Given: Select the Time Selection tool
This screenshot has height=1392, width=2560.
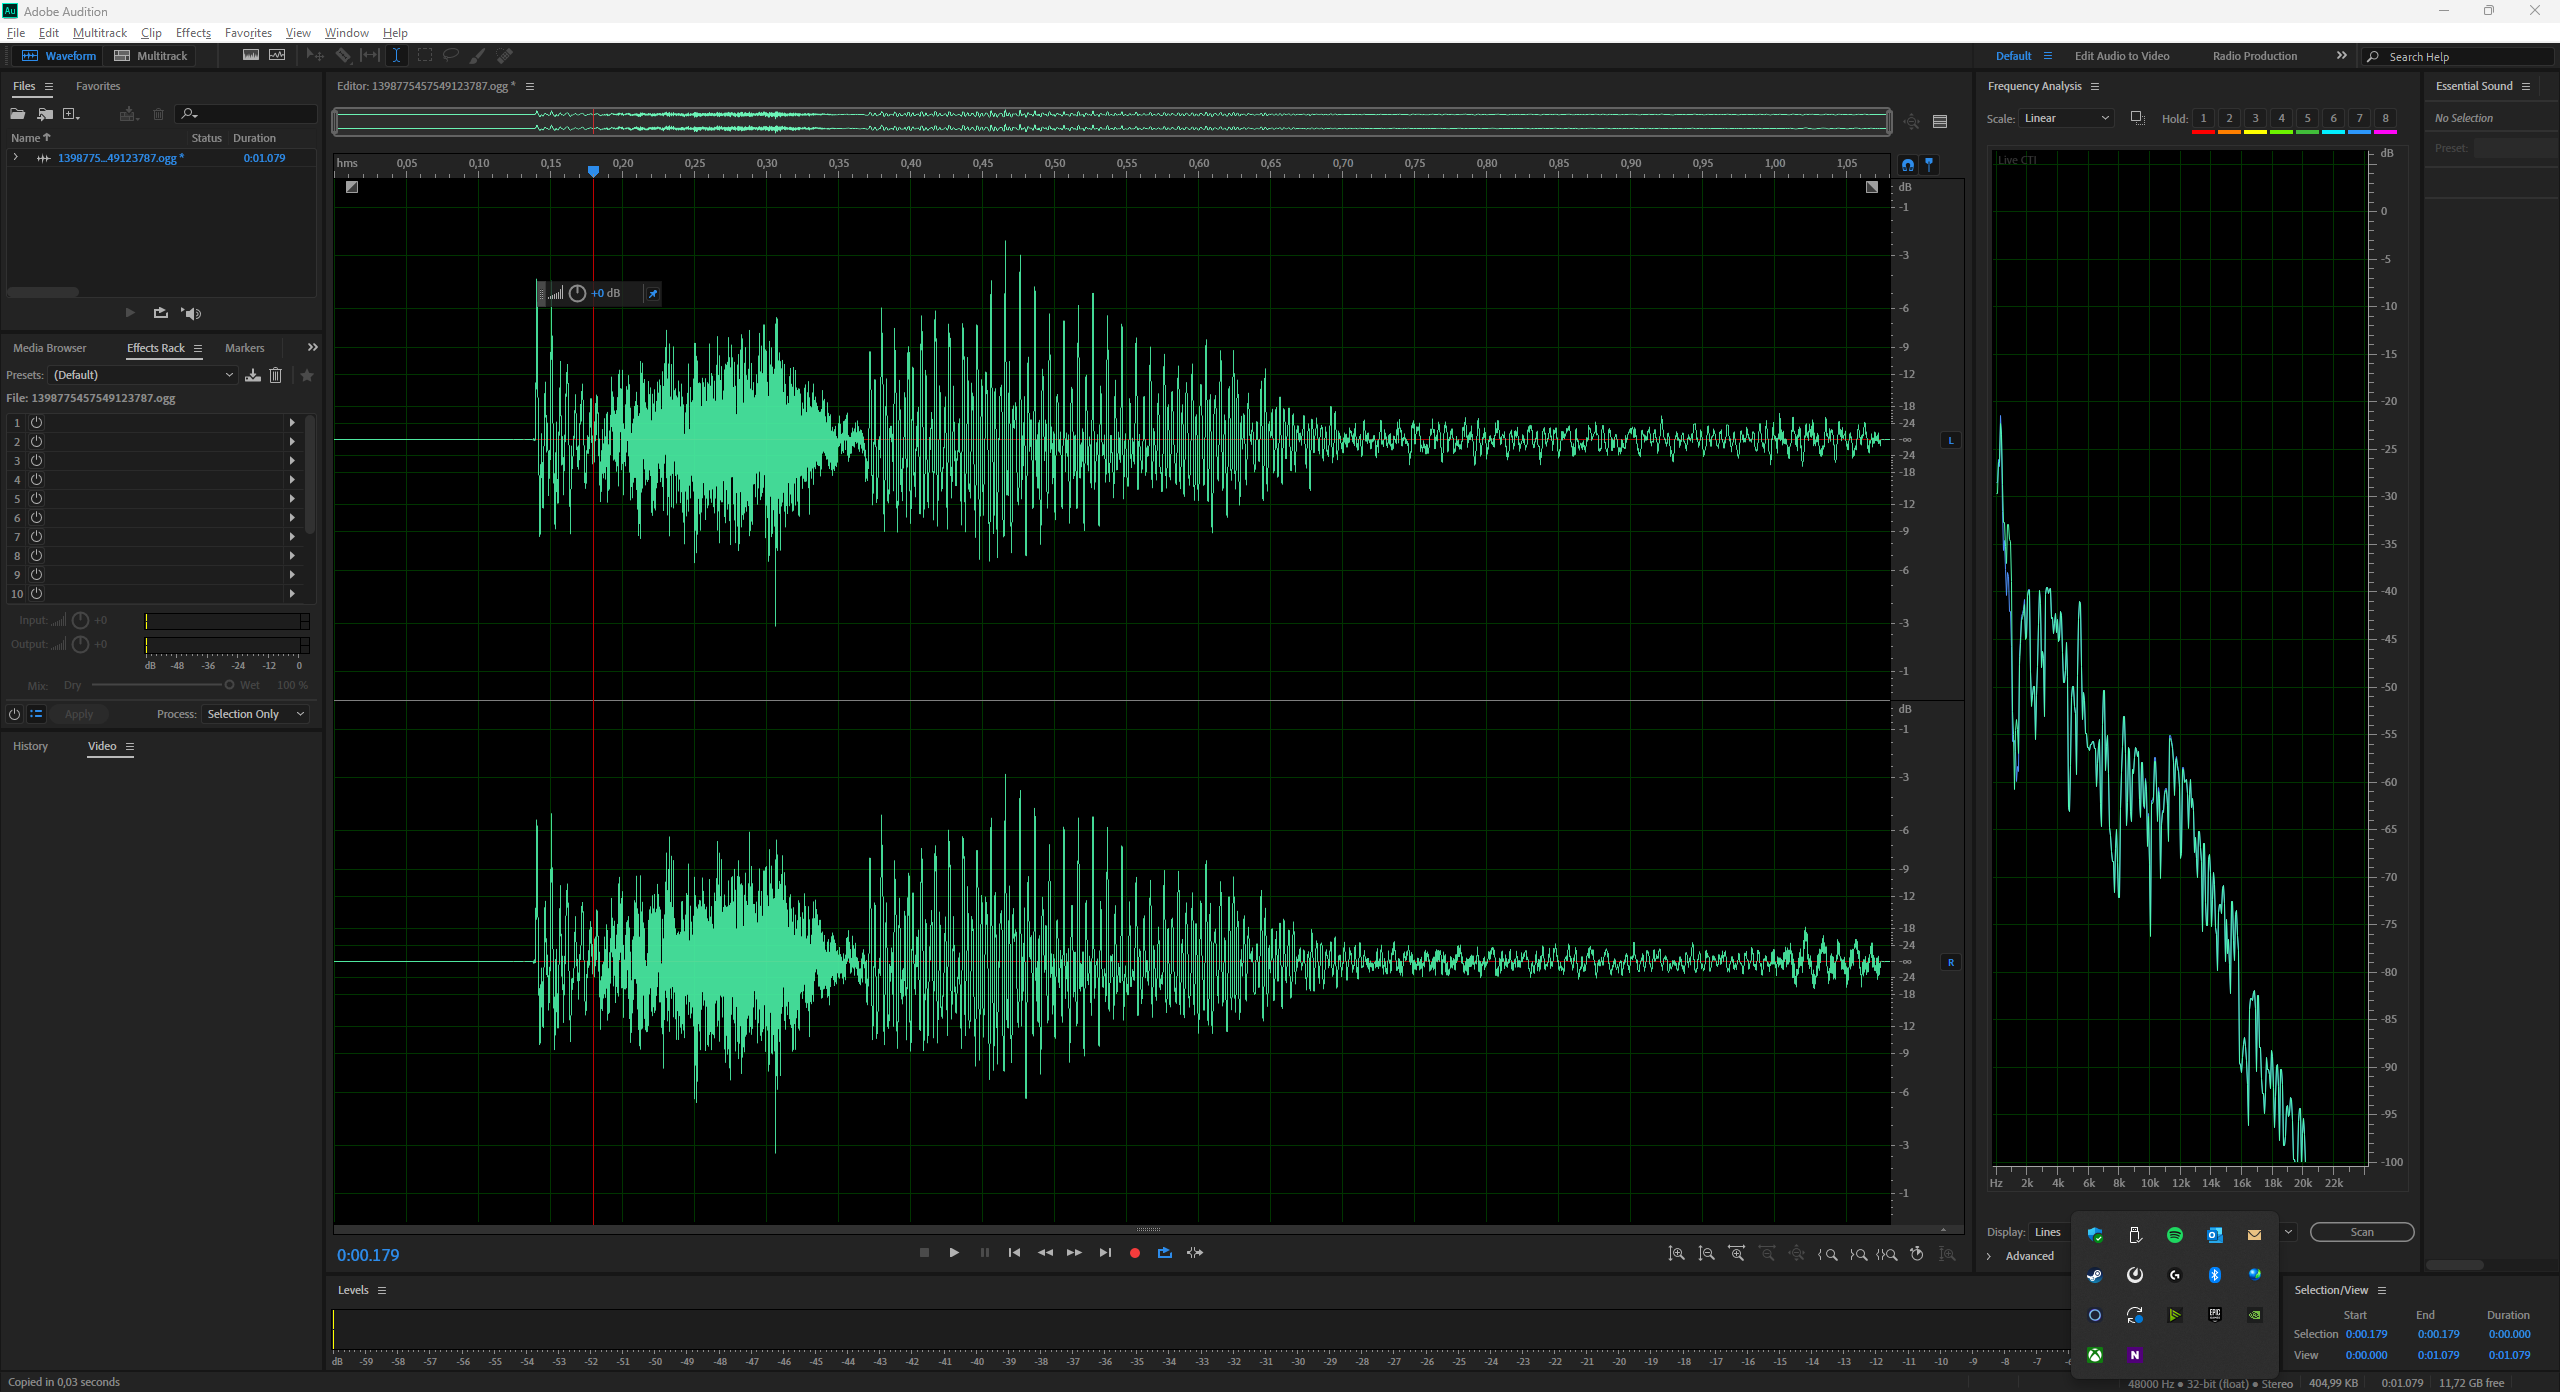Looking at the screenshot, I should (396, 56).
